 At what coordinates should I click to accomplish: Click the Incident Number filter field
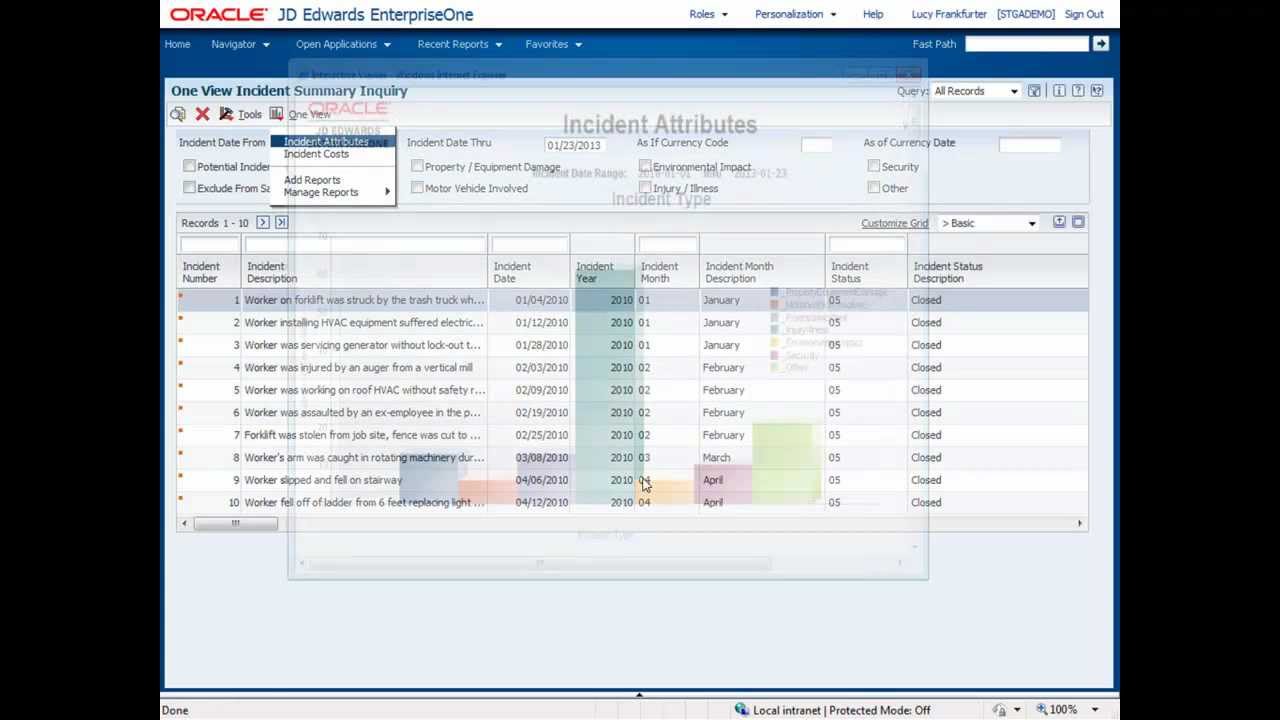[x=210, y=245]
